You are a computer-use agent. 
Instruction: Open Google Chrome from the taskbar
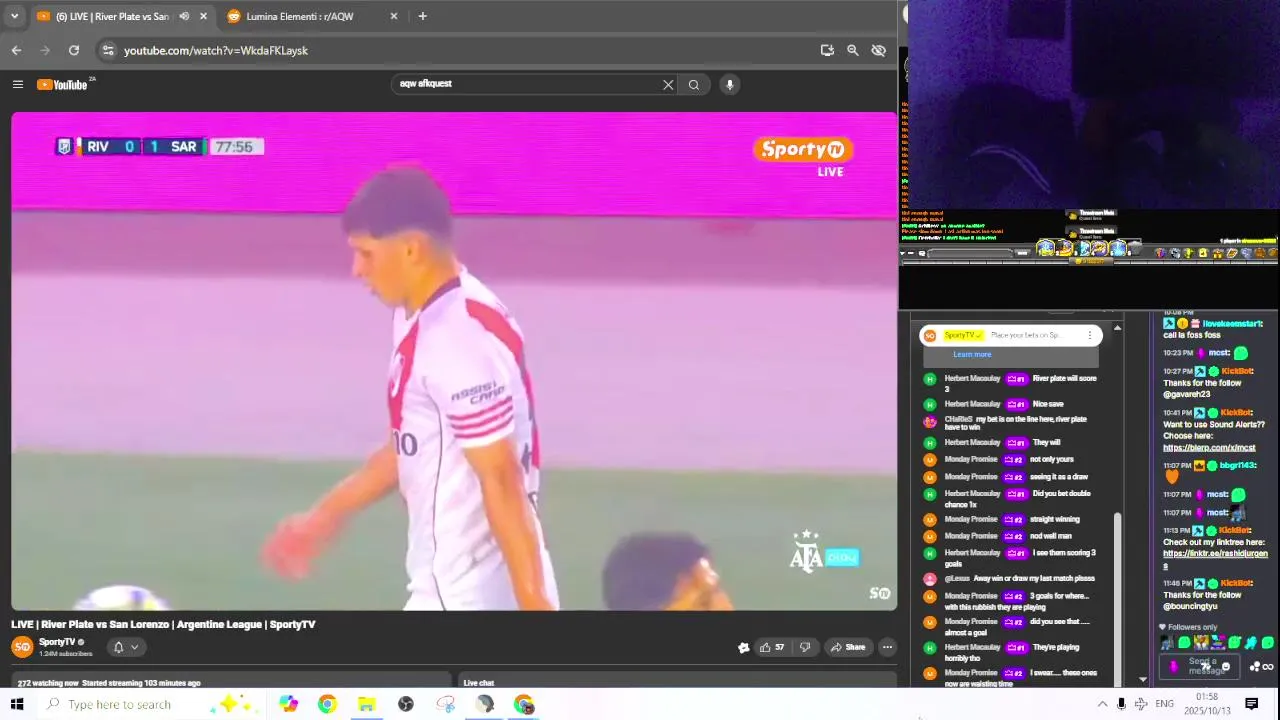tap(327, 704)
